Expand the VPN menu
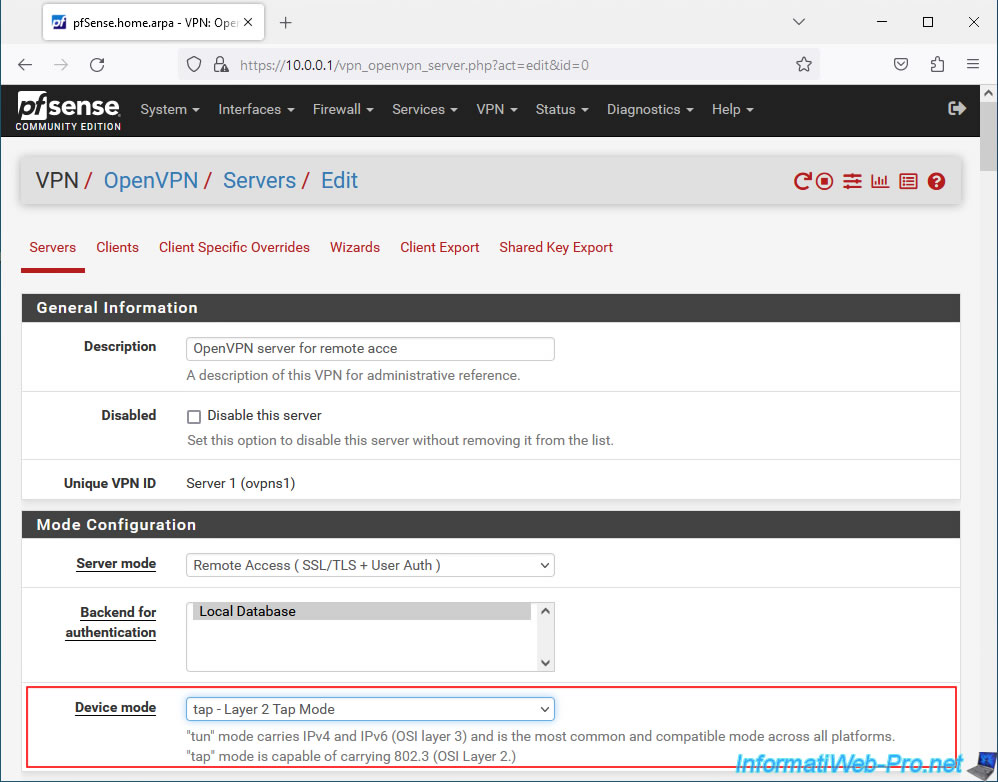Screen dimensions: 998x782 496,109
